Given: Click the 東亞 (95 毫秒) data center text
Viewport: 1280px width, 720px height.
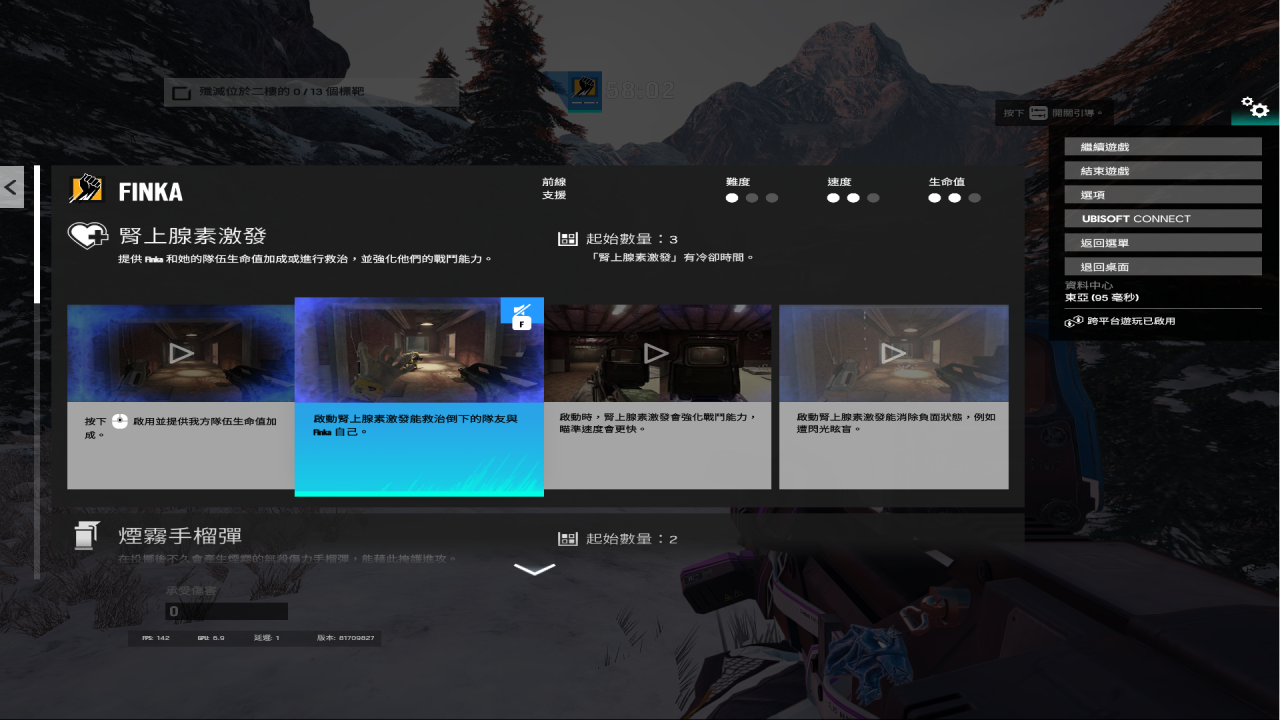Looking at the screenshot, I should pos(1102,297).
